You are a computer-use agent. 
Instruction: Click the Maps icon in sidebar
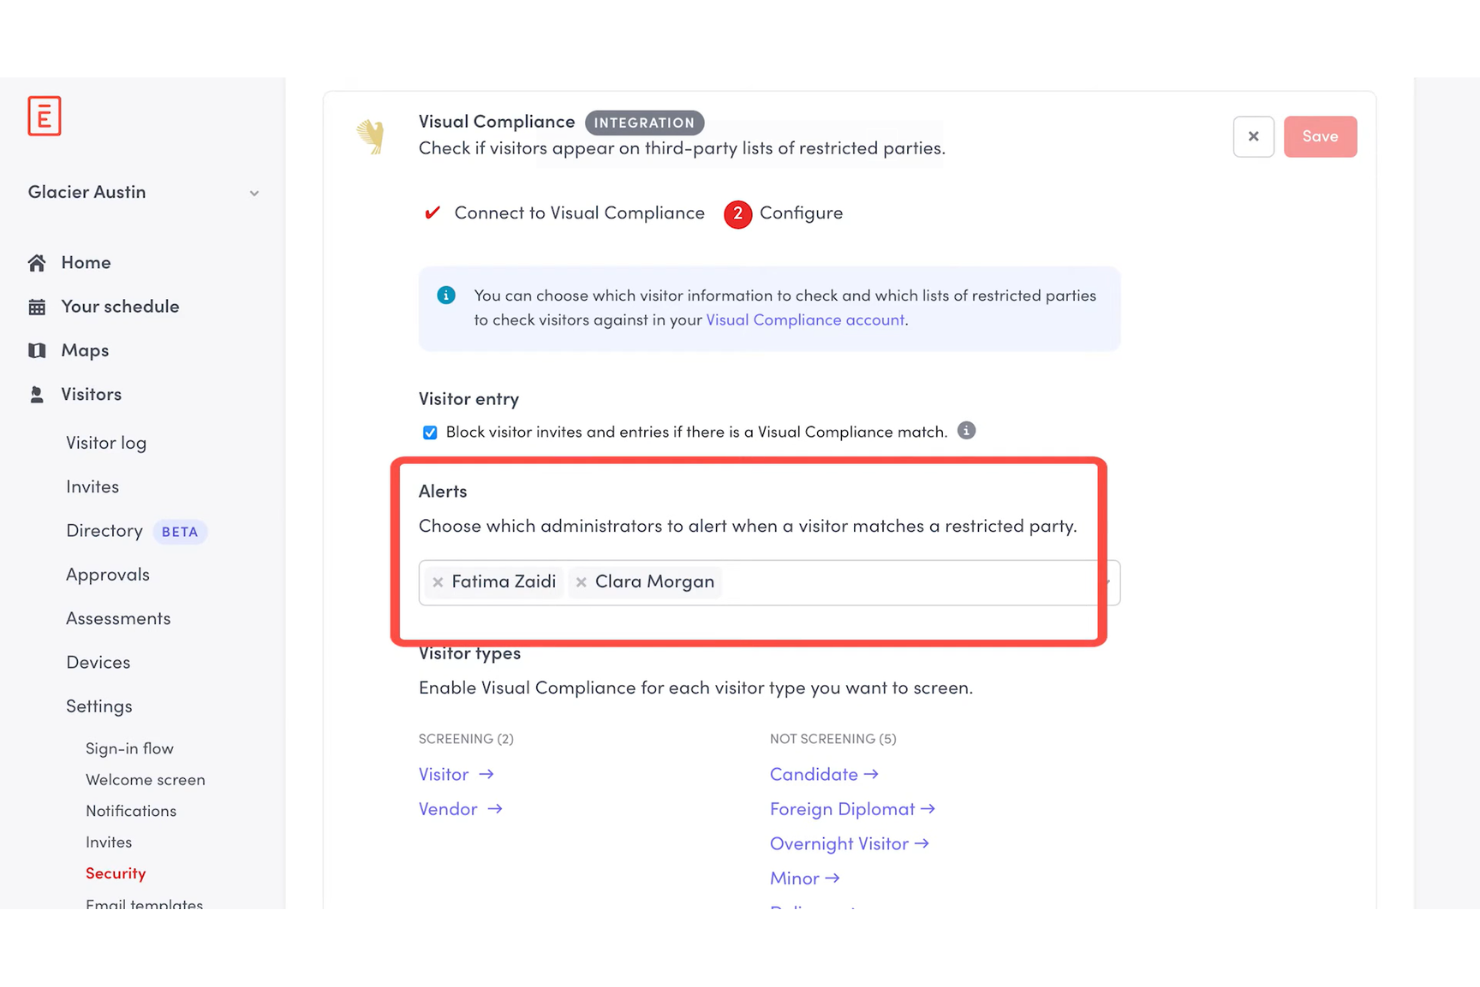point(37,351)
